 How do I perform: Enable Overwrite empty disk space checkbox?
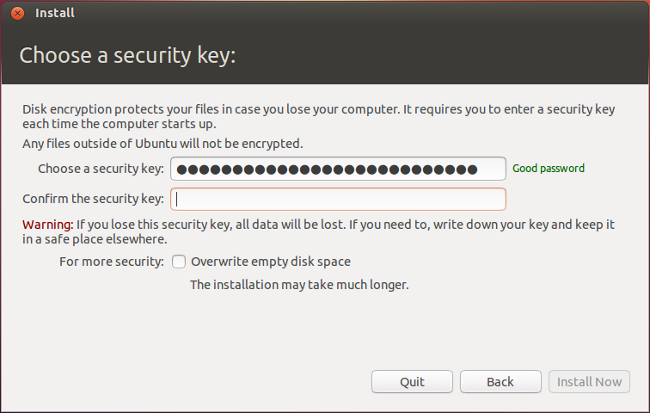[179, 262]
